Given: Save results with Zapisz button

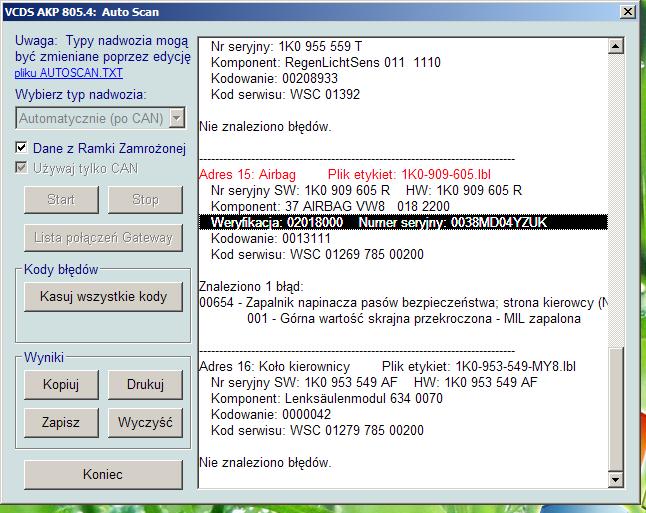Looking at the screenshot, I should pyautogui.click(x=61, y=423).
